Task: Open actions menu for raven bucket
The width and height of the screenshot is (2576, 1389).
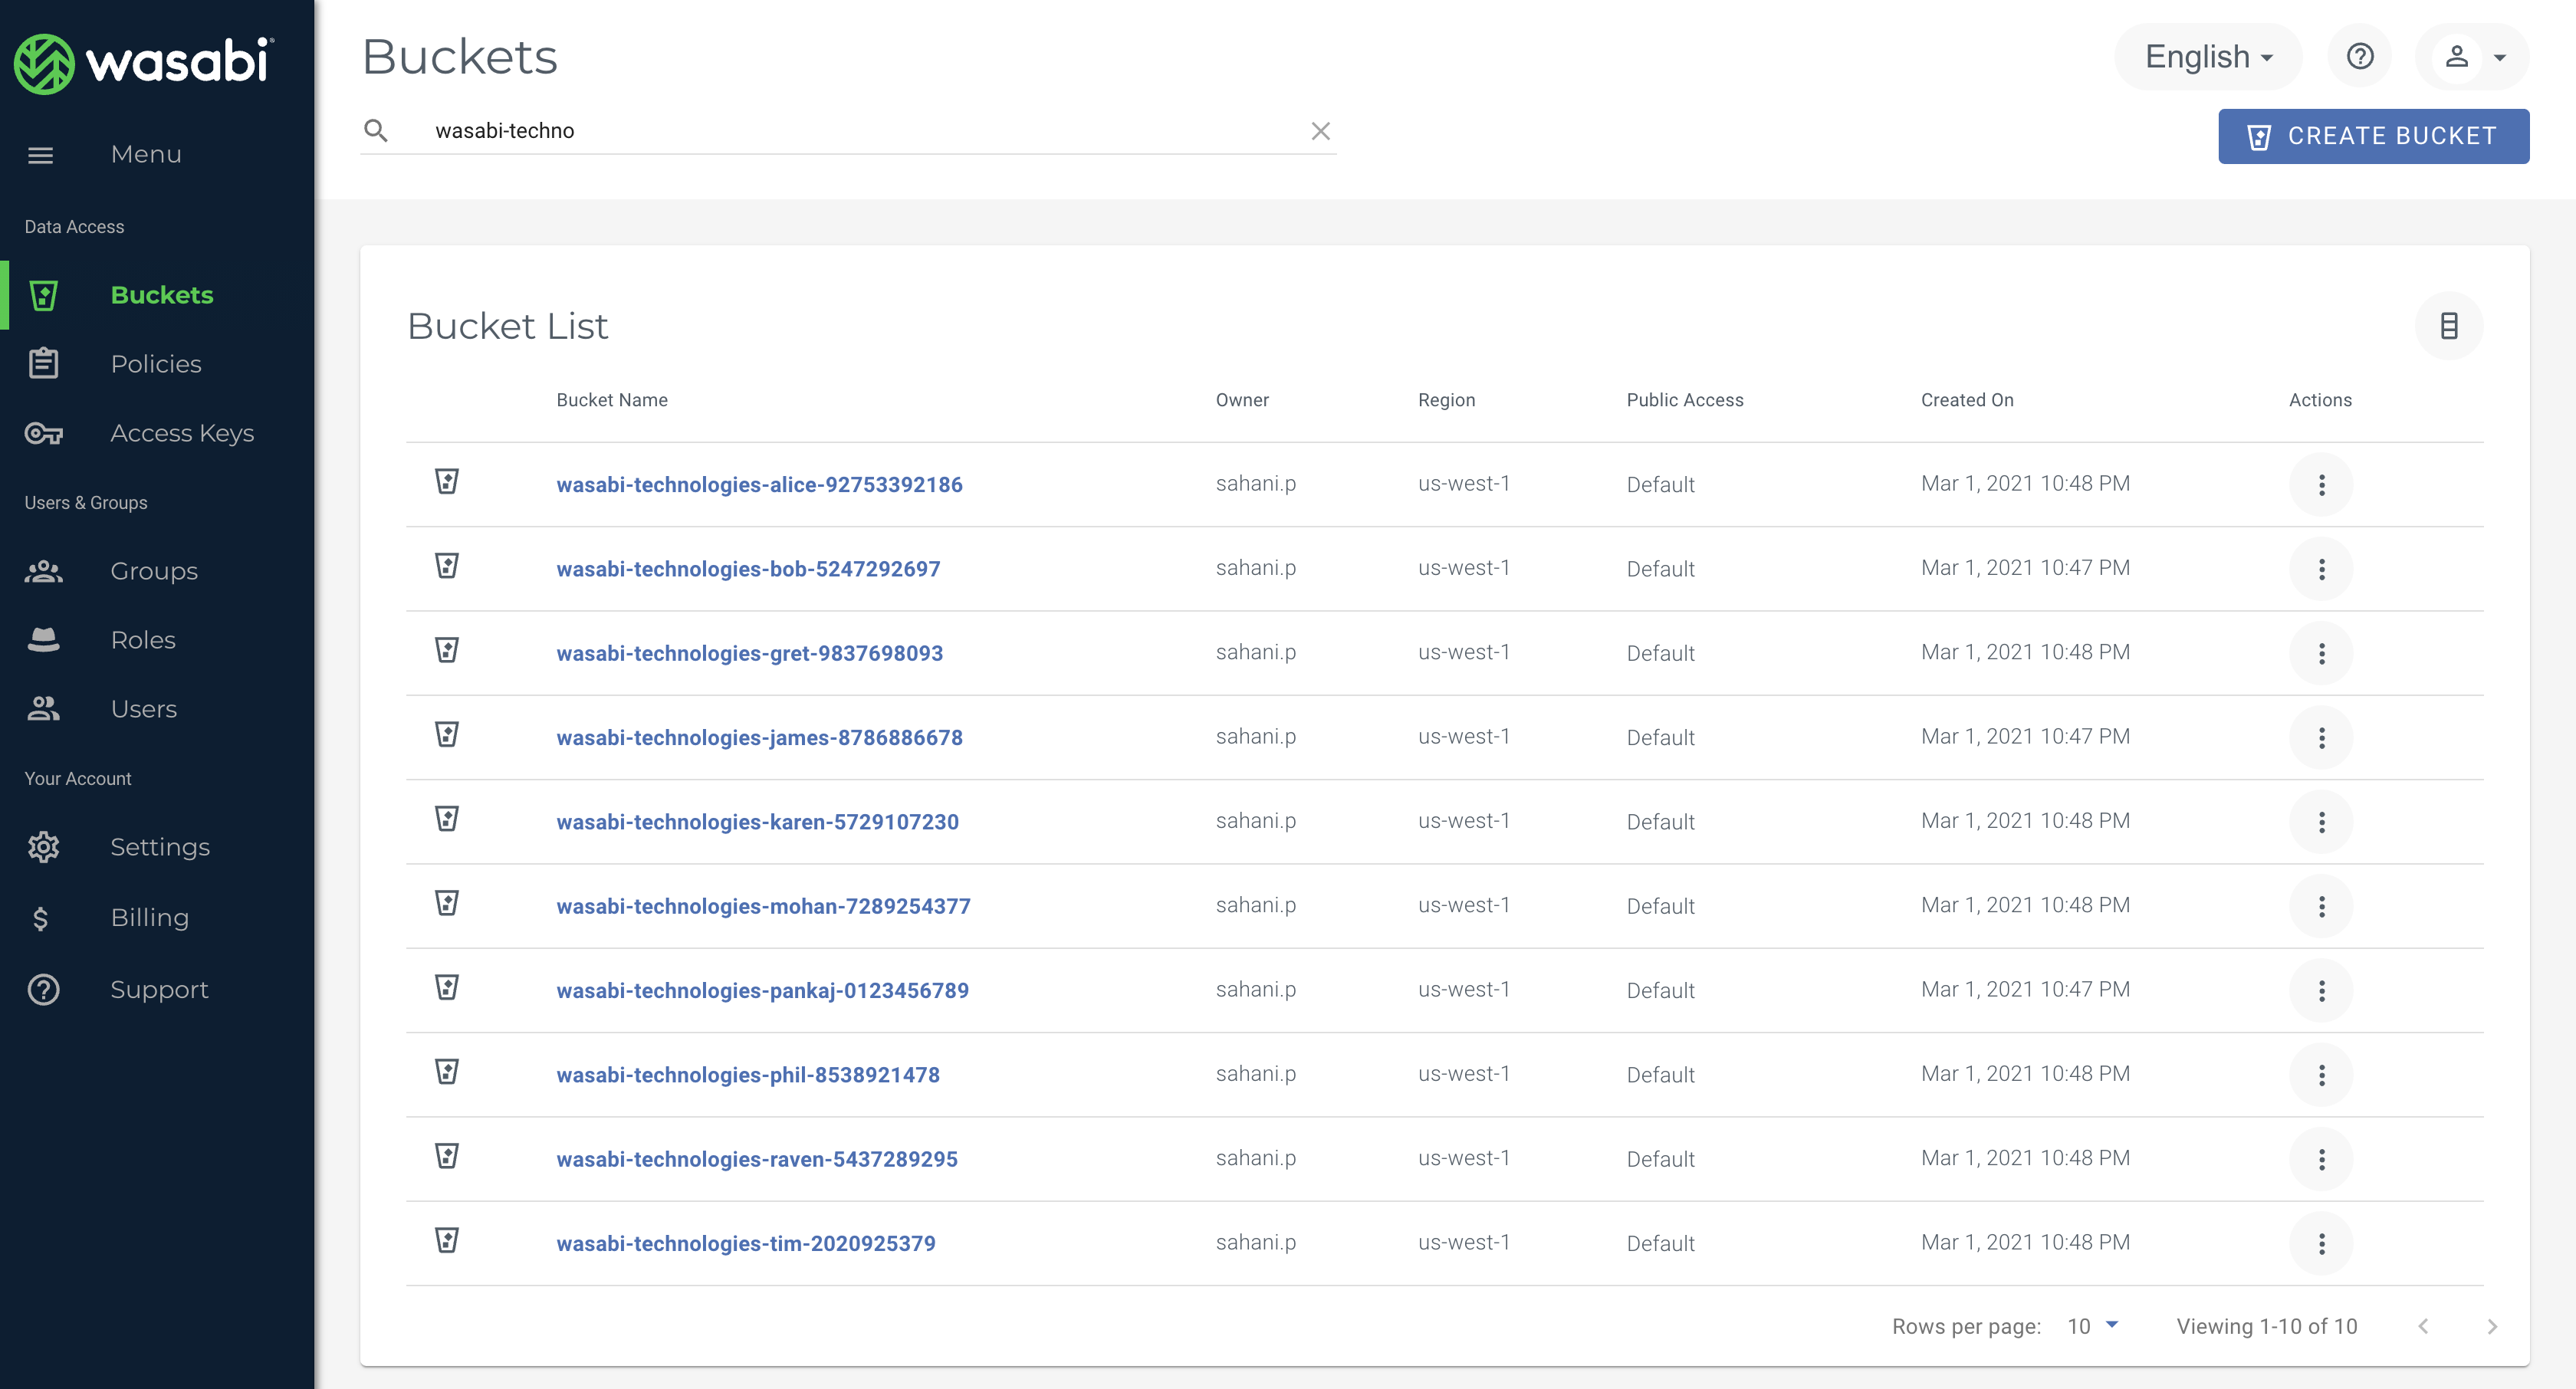Action: click(2321, 1160)
